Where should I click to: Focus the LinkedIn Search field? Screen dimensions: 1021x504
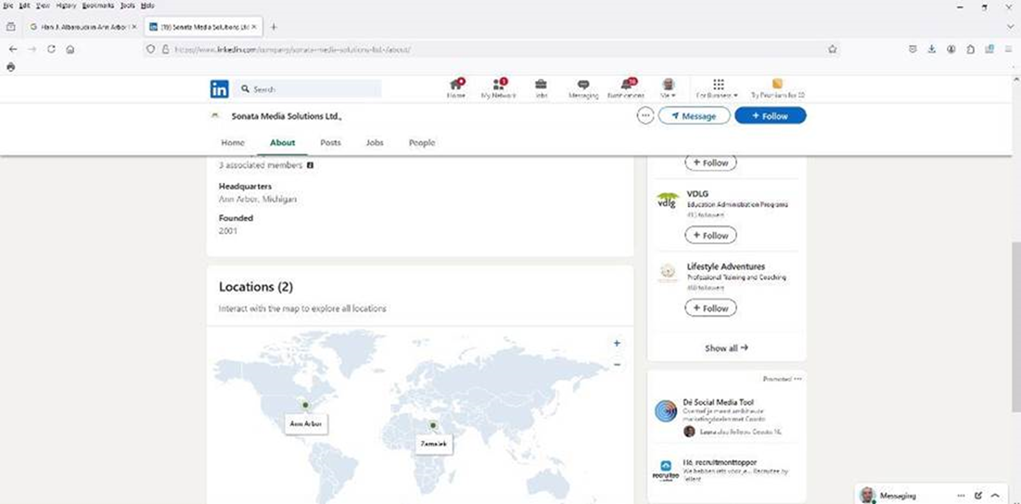308,89
